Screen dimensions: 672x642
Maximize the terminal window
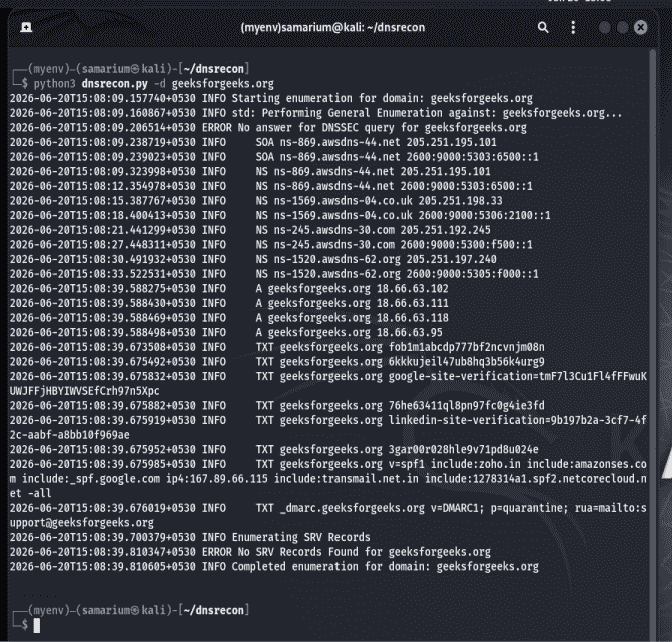coord(623,27)
